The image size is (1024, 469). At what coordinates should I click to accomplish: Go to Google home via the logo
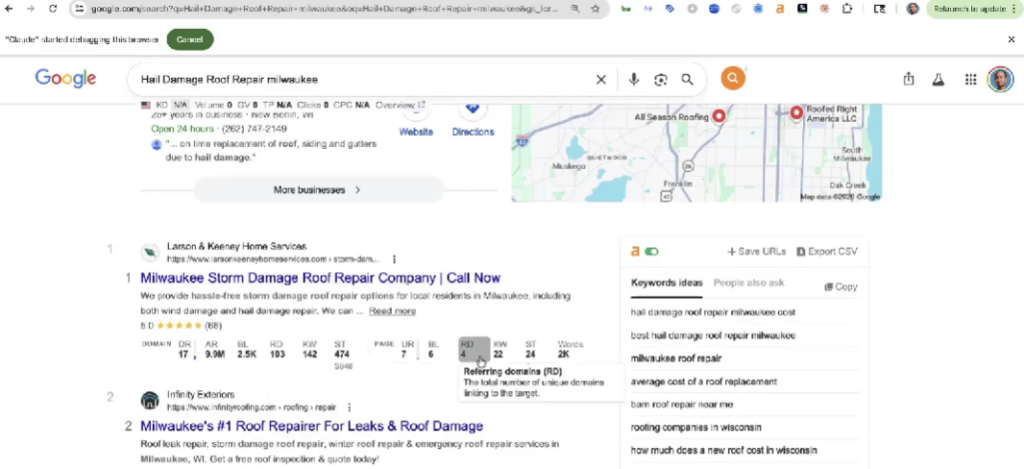pyautogui.click(x=65, y=78)
